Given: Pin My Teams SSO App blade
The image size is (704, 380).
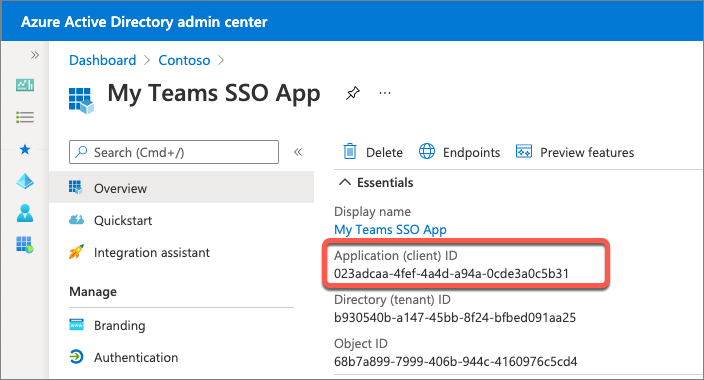Looking at the screenshot, I should 352,93.
